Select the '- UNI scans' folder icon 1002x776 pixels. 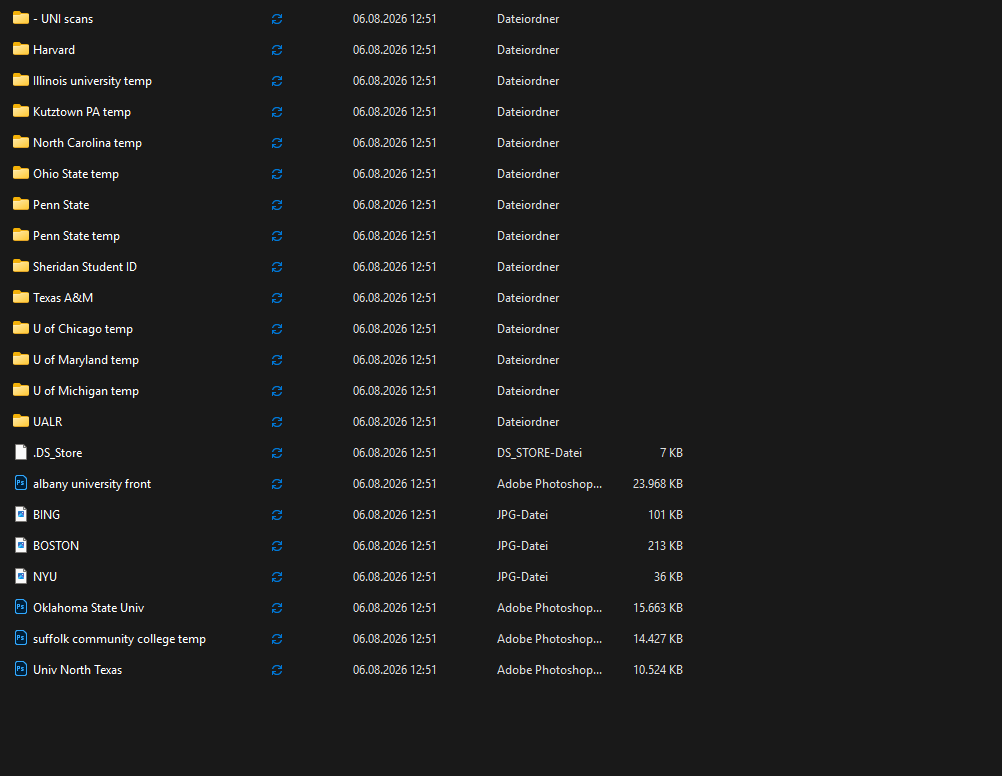pos(20,18)
